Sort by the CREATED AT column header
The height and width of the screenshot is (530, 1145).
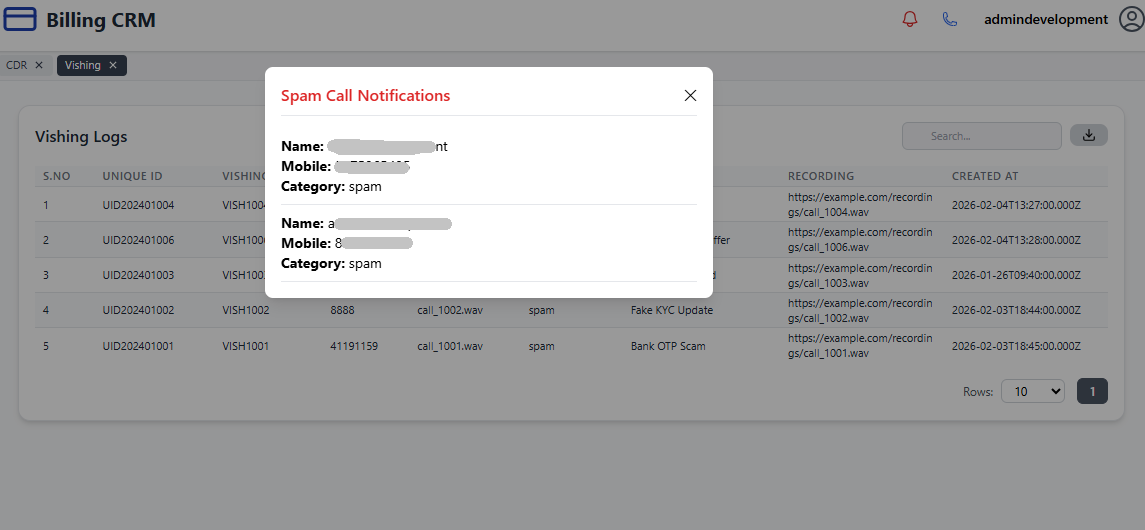tap(985, 176)
